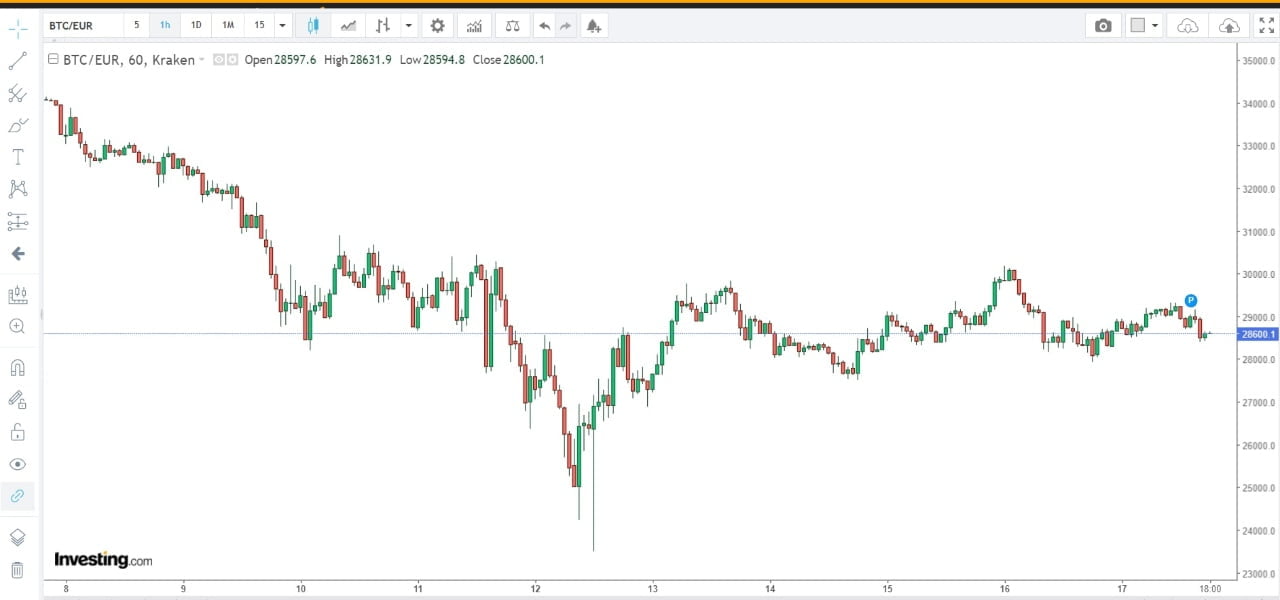This screenshot has width=1280, height=600.
Task: Toggle lock all drawing tools
Action: [x=17, y=432]
